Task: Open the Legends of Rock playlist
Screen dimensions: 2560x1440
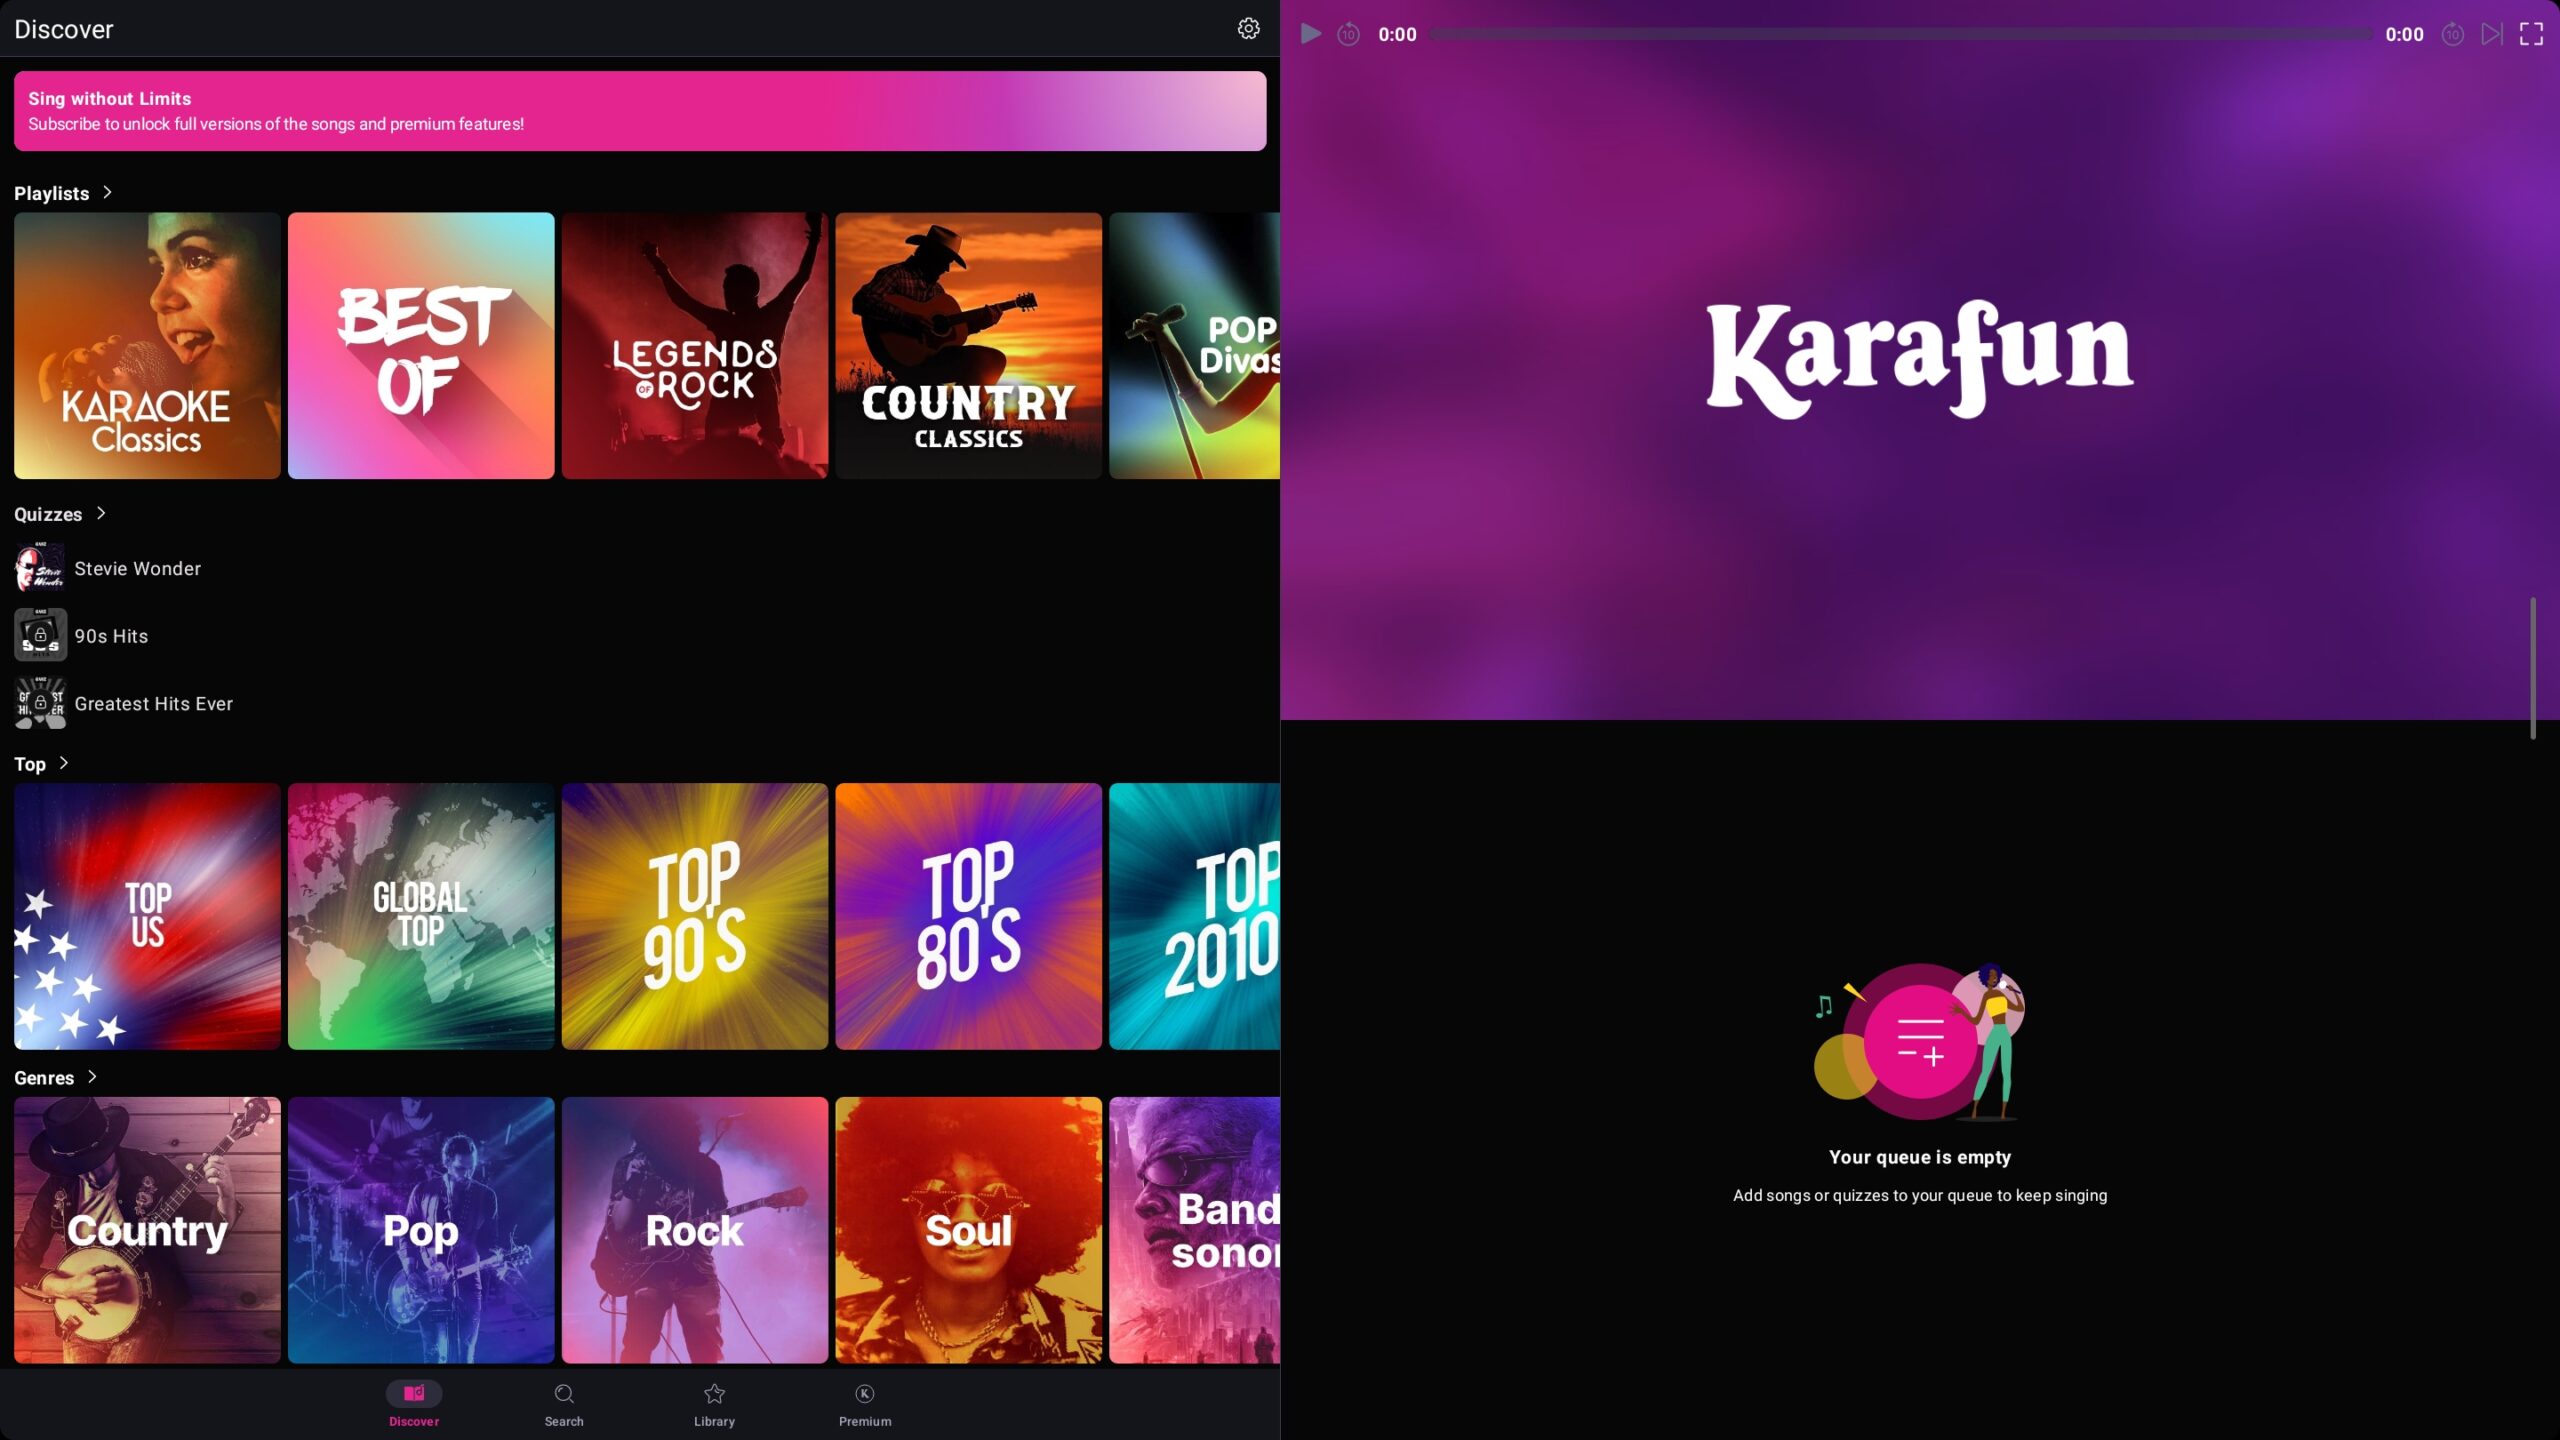Action: [x=694, y=345]
